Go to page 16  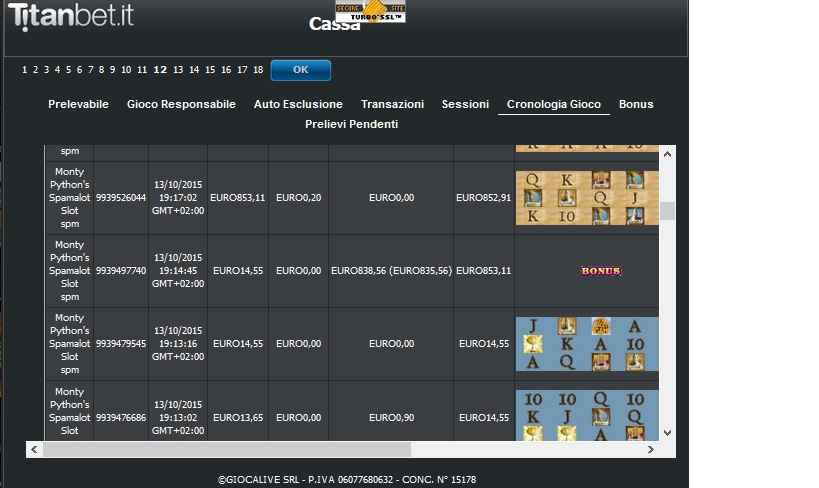pos(226,69)
